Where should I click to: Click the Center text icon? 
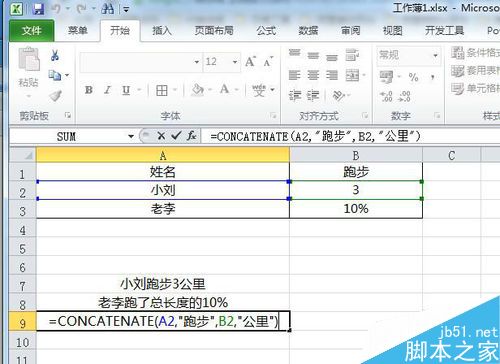coord(313,75)
